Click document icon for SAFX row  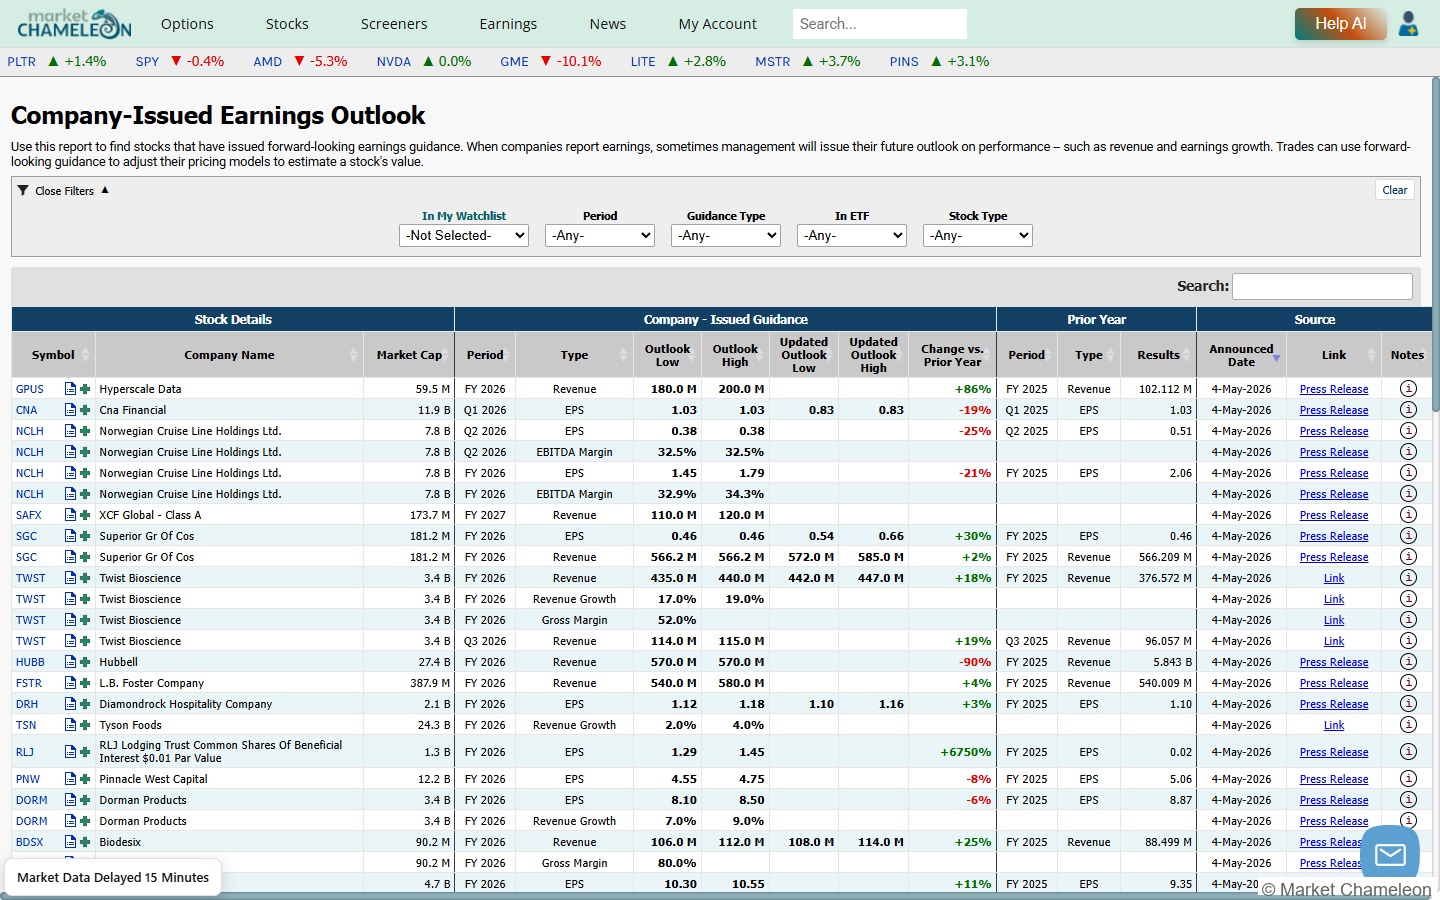(x=70, y=515)
